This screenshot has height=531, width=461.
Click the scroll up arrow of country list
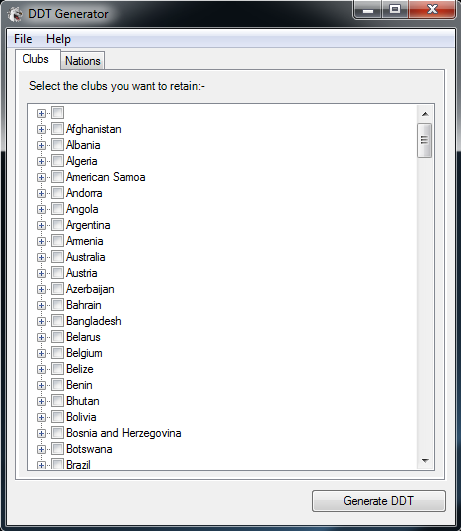(425, 114)
